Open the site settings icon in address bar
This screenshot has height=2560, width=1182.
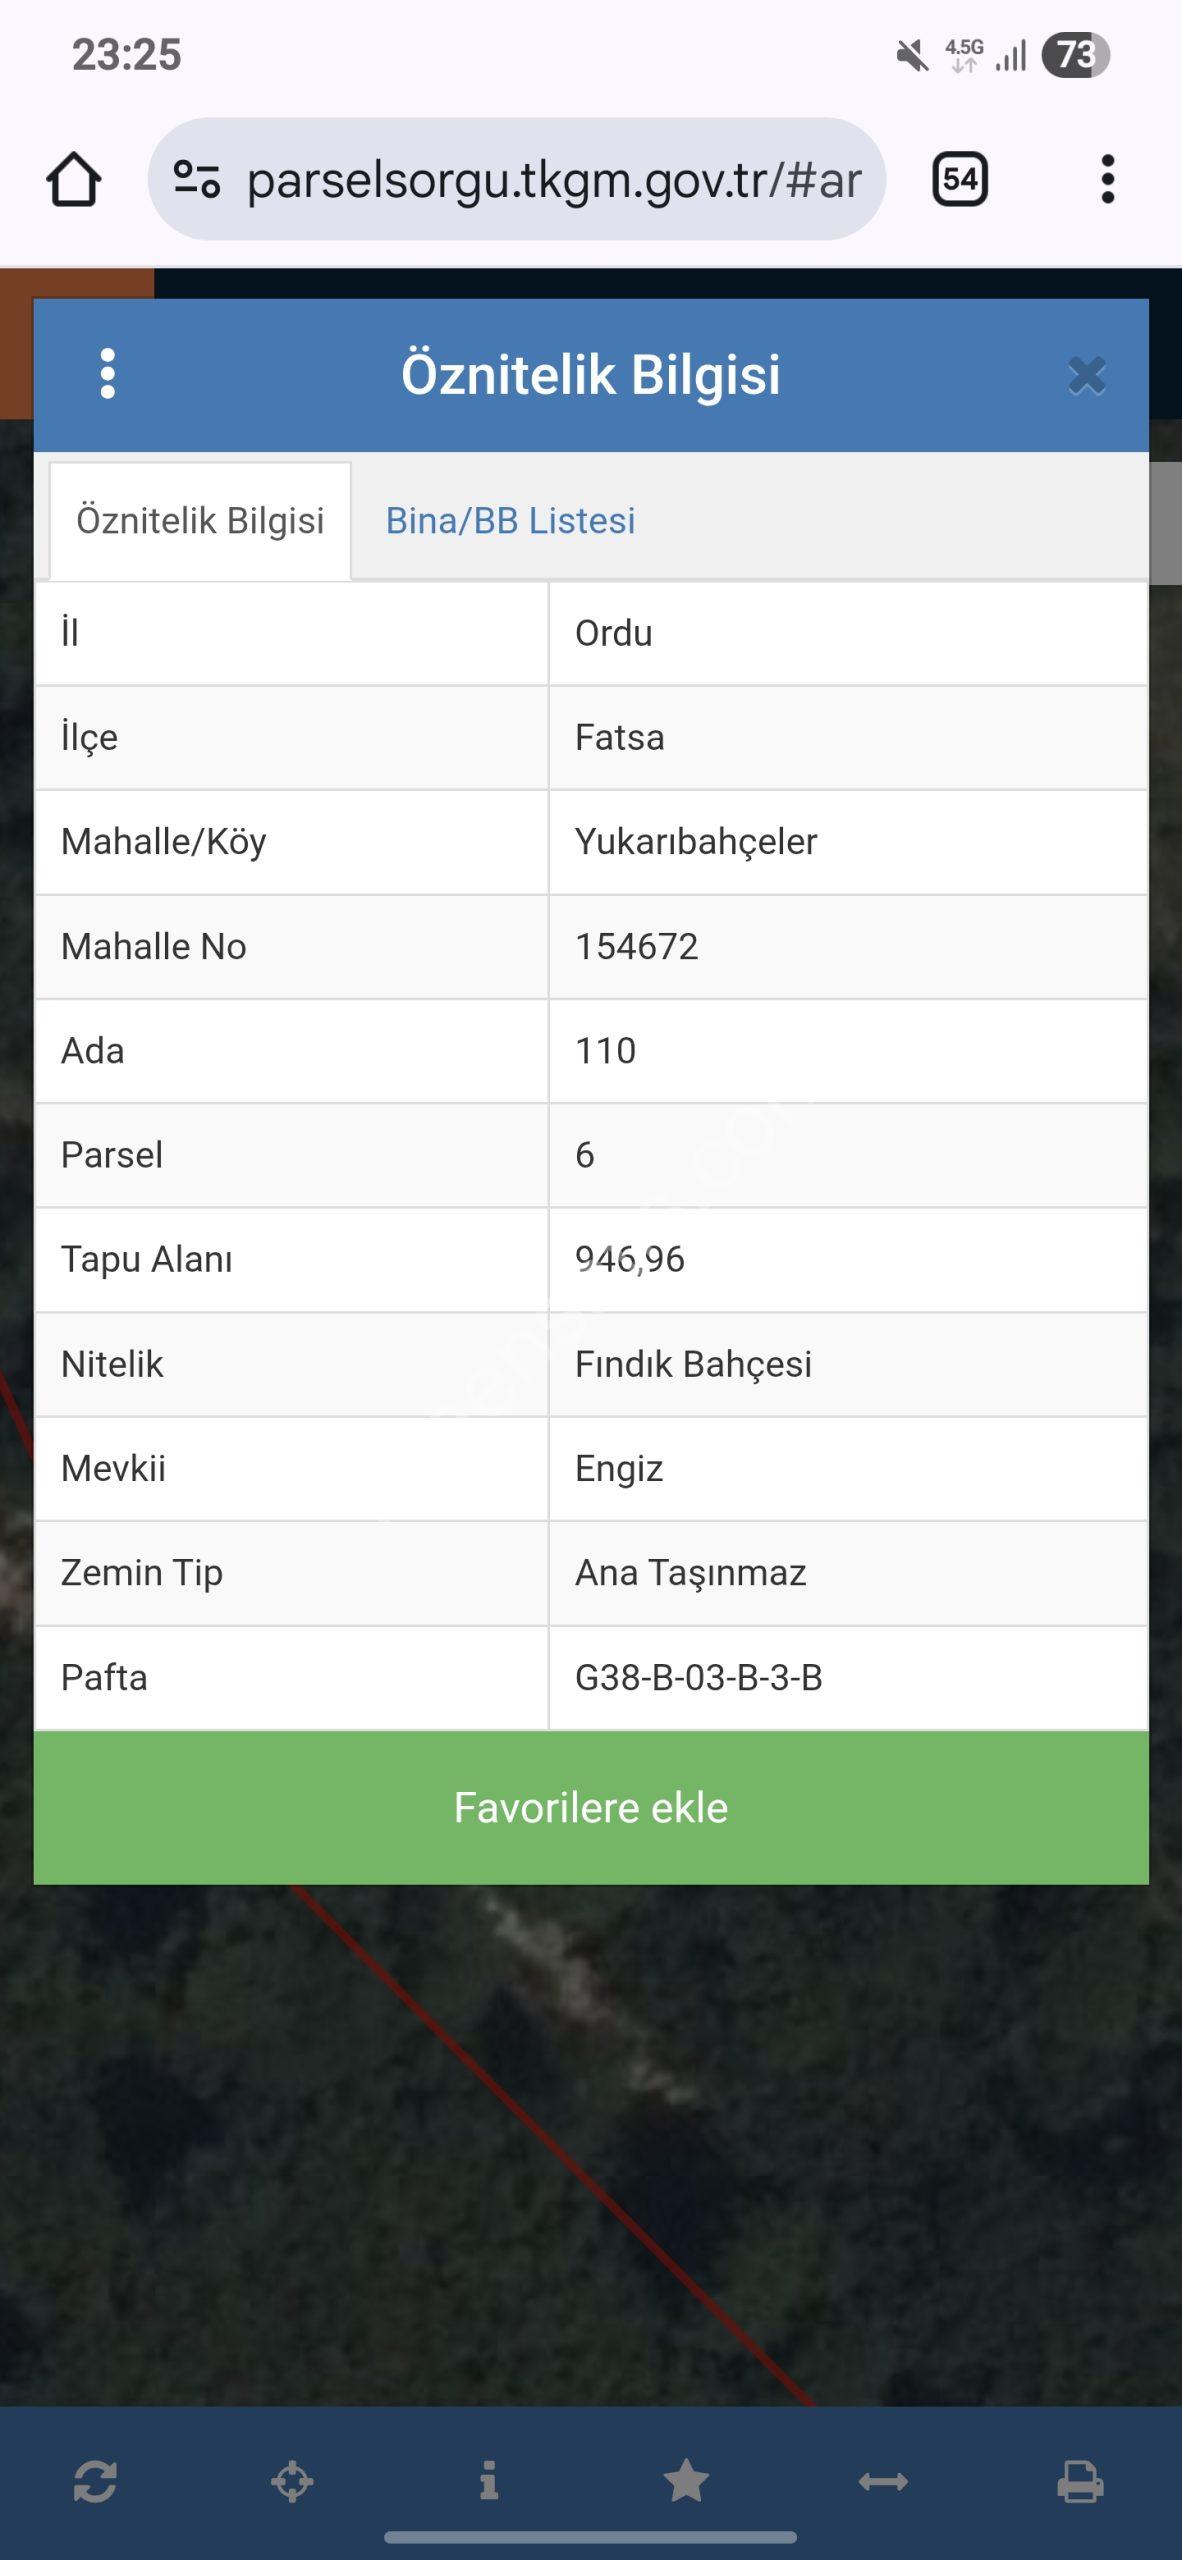(x=197, y=180)
